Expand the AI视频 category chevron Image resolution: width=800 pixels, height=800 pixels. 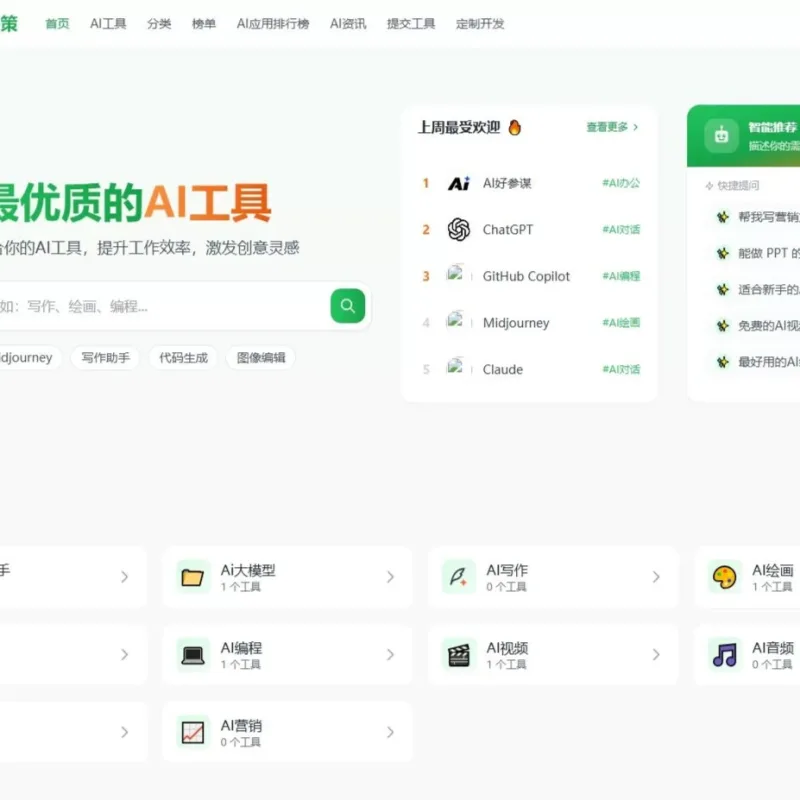[656, 655]
